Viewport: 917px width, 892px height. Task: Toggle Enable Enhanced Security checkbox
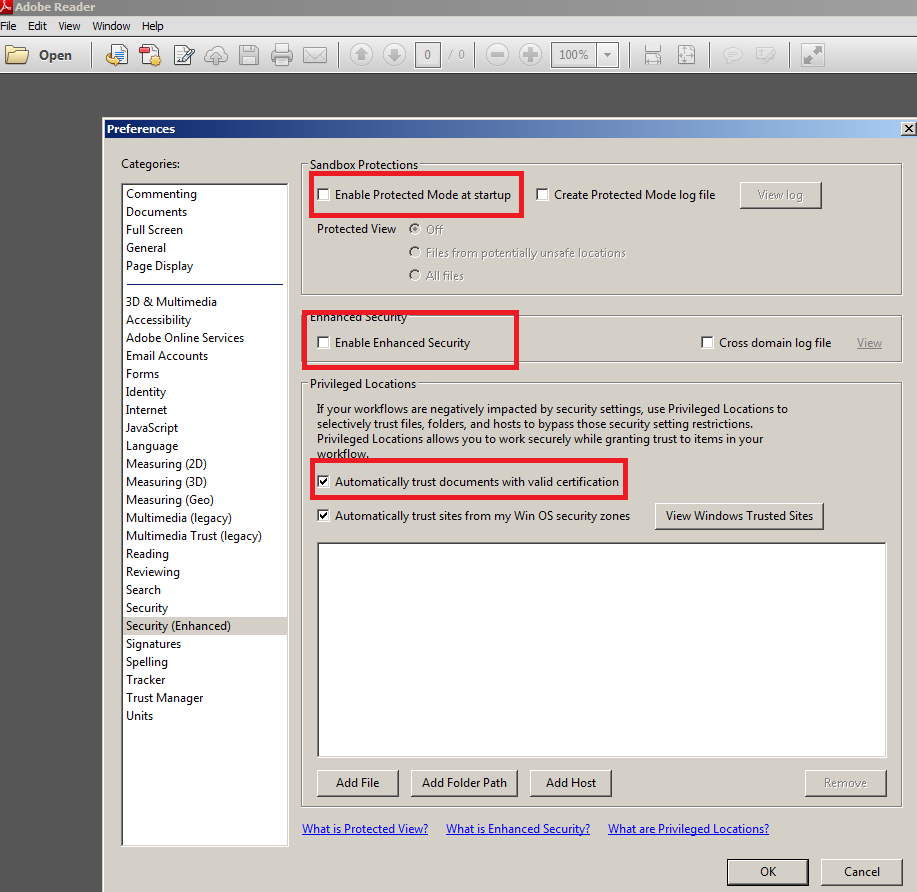323,342
